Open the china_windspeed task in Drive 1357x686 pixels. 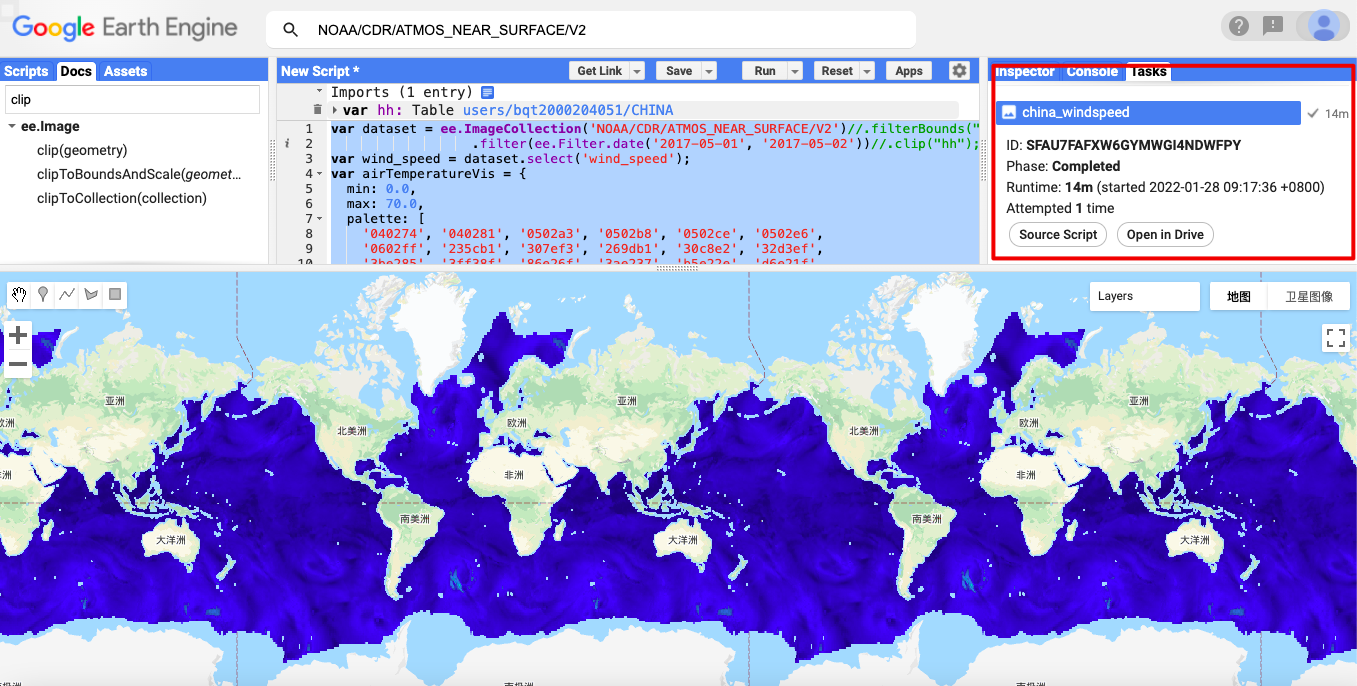(1164, 234)
